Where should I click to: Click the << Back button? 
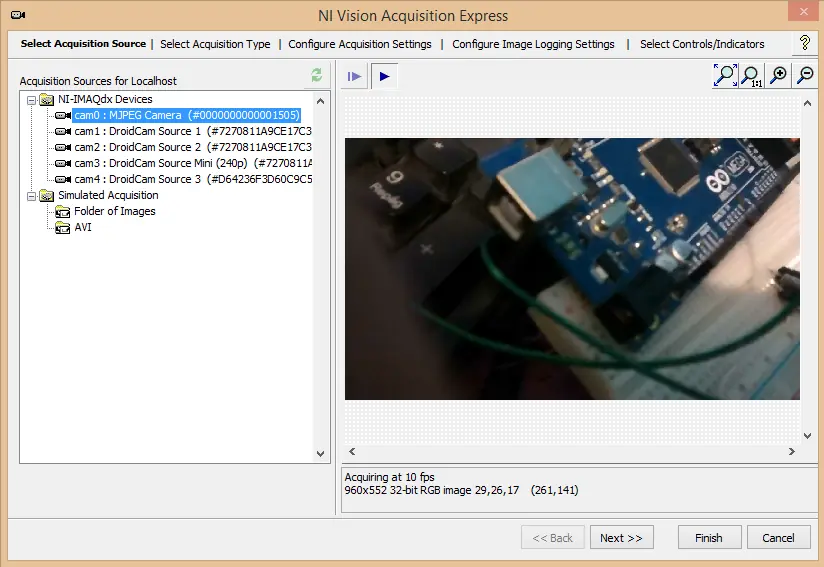552,538
